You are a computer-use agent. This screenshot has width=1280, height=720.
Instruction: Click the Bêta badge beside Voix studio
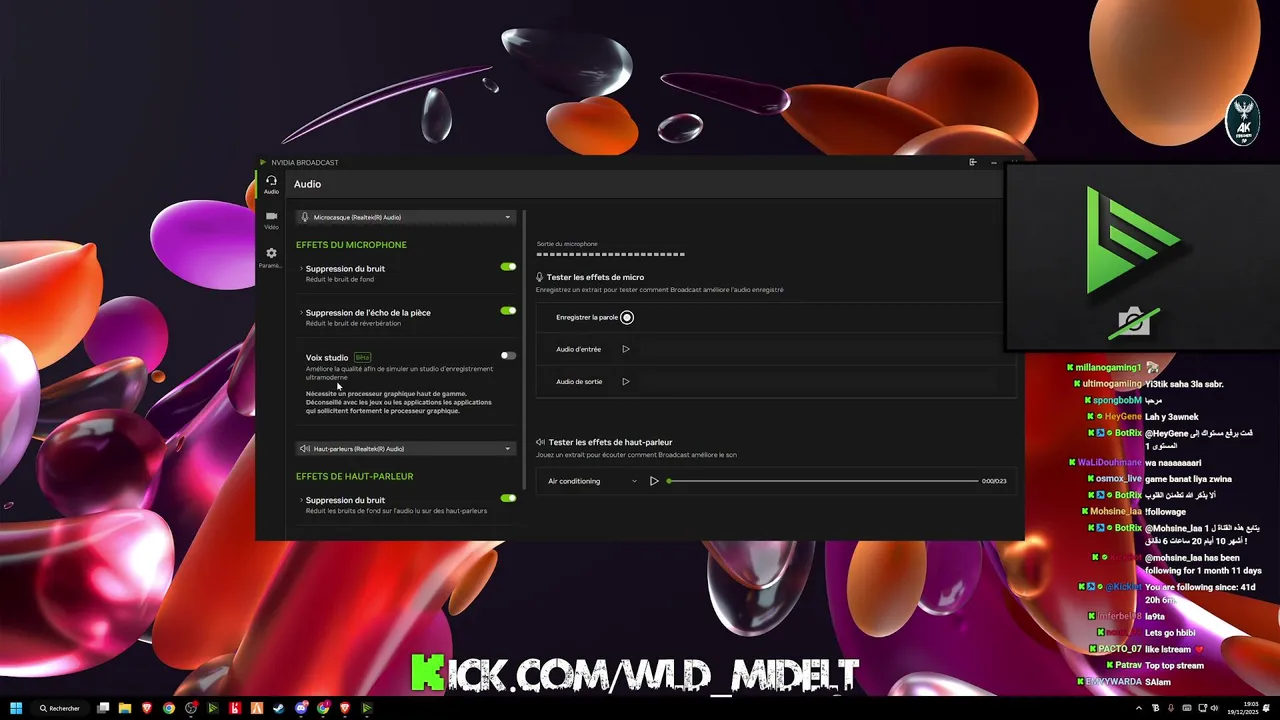click(362, 357)
